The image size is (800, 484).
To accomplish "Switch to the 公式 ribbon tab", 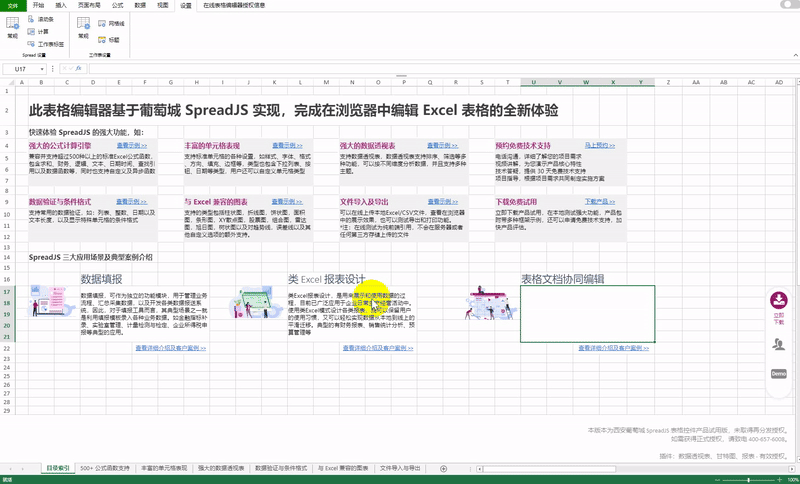I will (x=117, y=5).
